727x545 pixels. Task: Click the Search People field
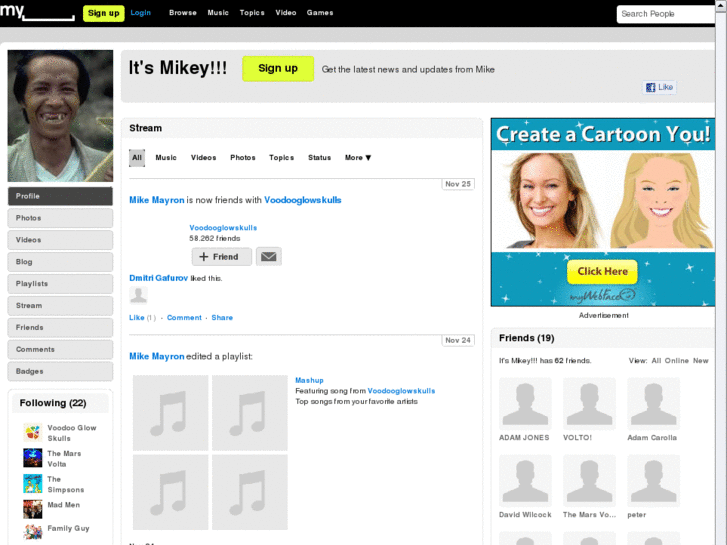pos(666,14)
